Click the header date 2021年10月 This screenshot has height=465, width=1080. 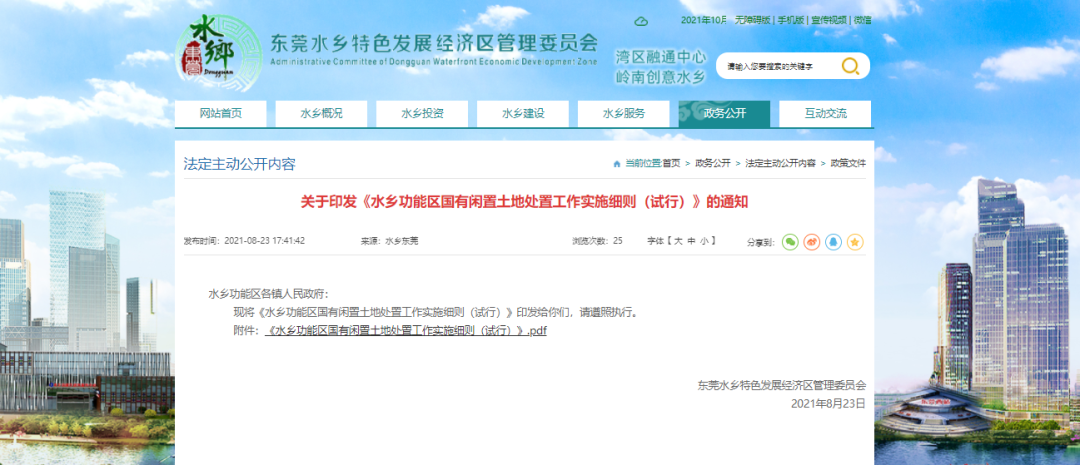tap(704, 20)
